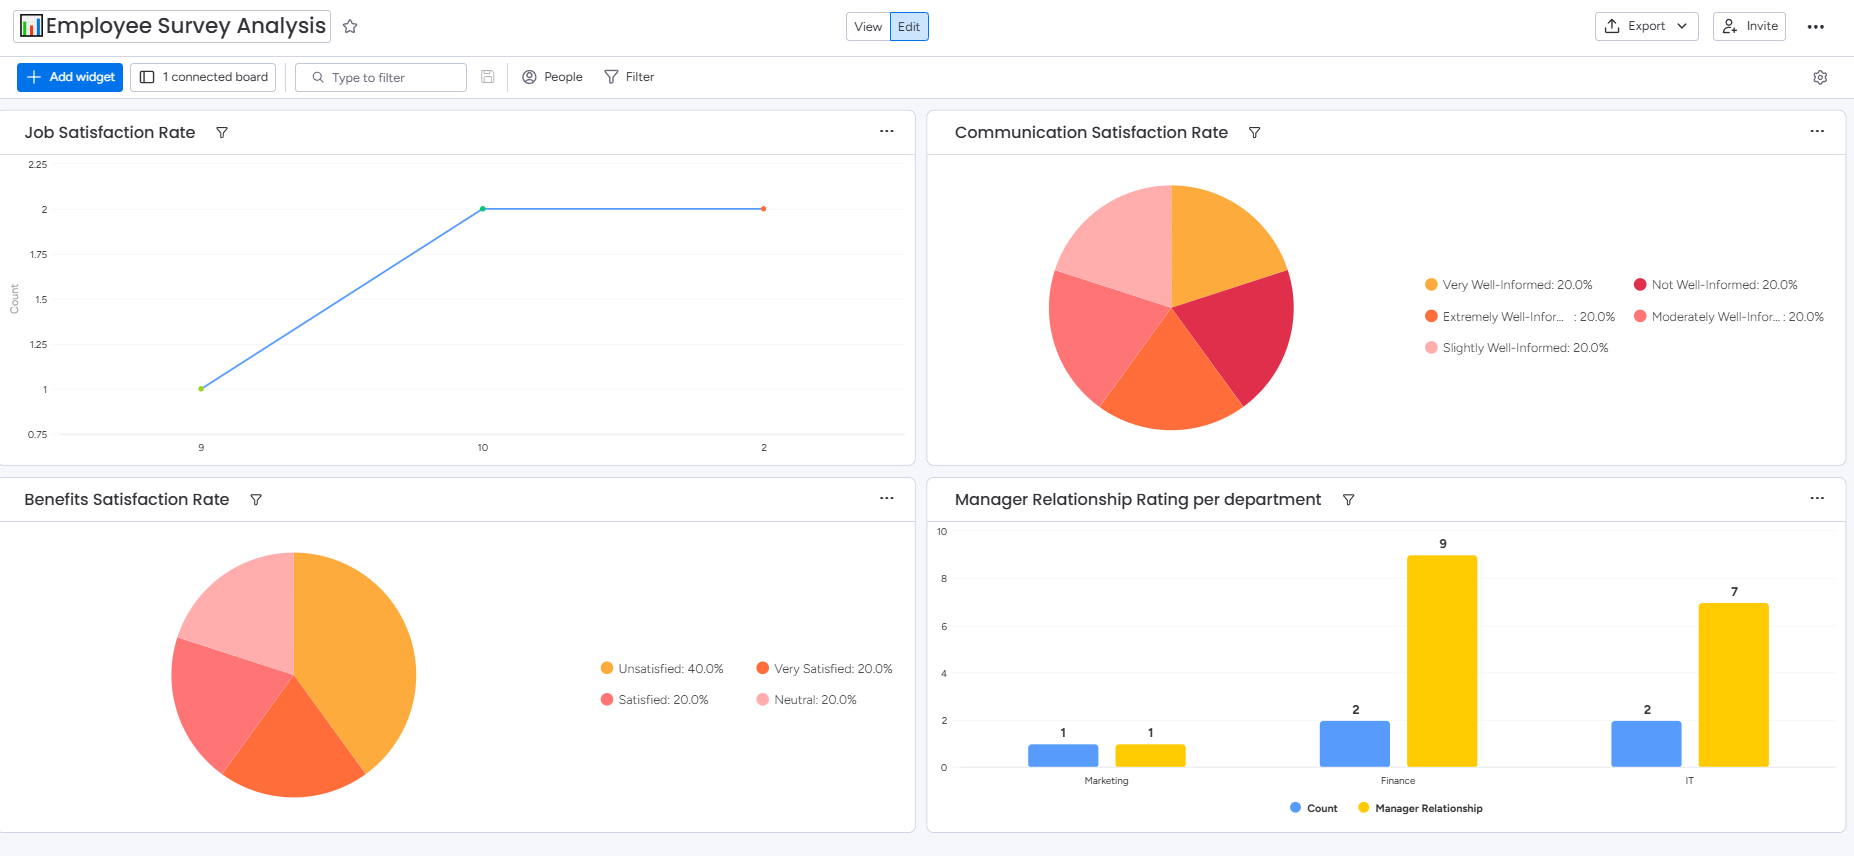Click the blue IT Count bar
1854x856 pixels.
[x=1646, y=744]
